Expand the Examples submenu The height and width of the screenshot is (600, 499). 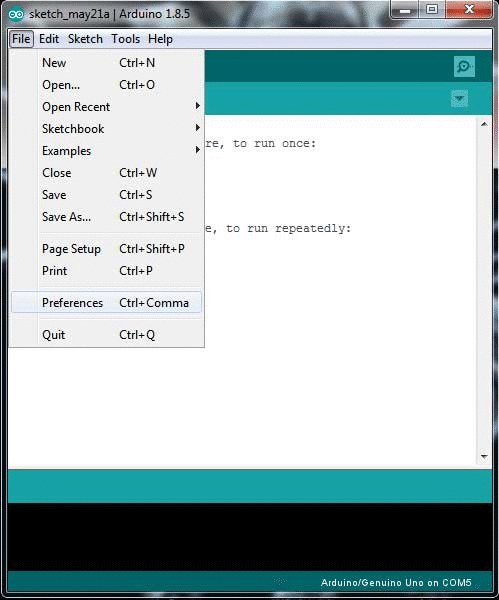[x=107, y=151]
